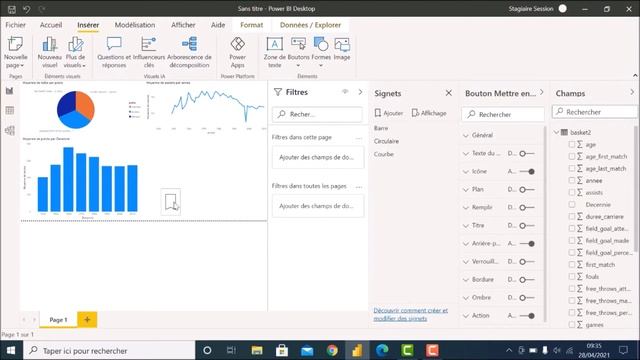Viewport: 640px width, 360px height.
Task: Add a Power Apps visual
Action: coord(238,52)
